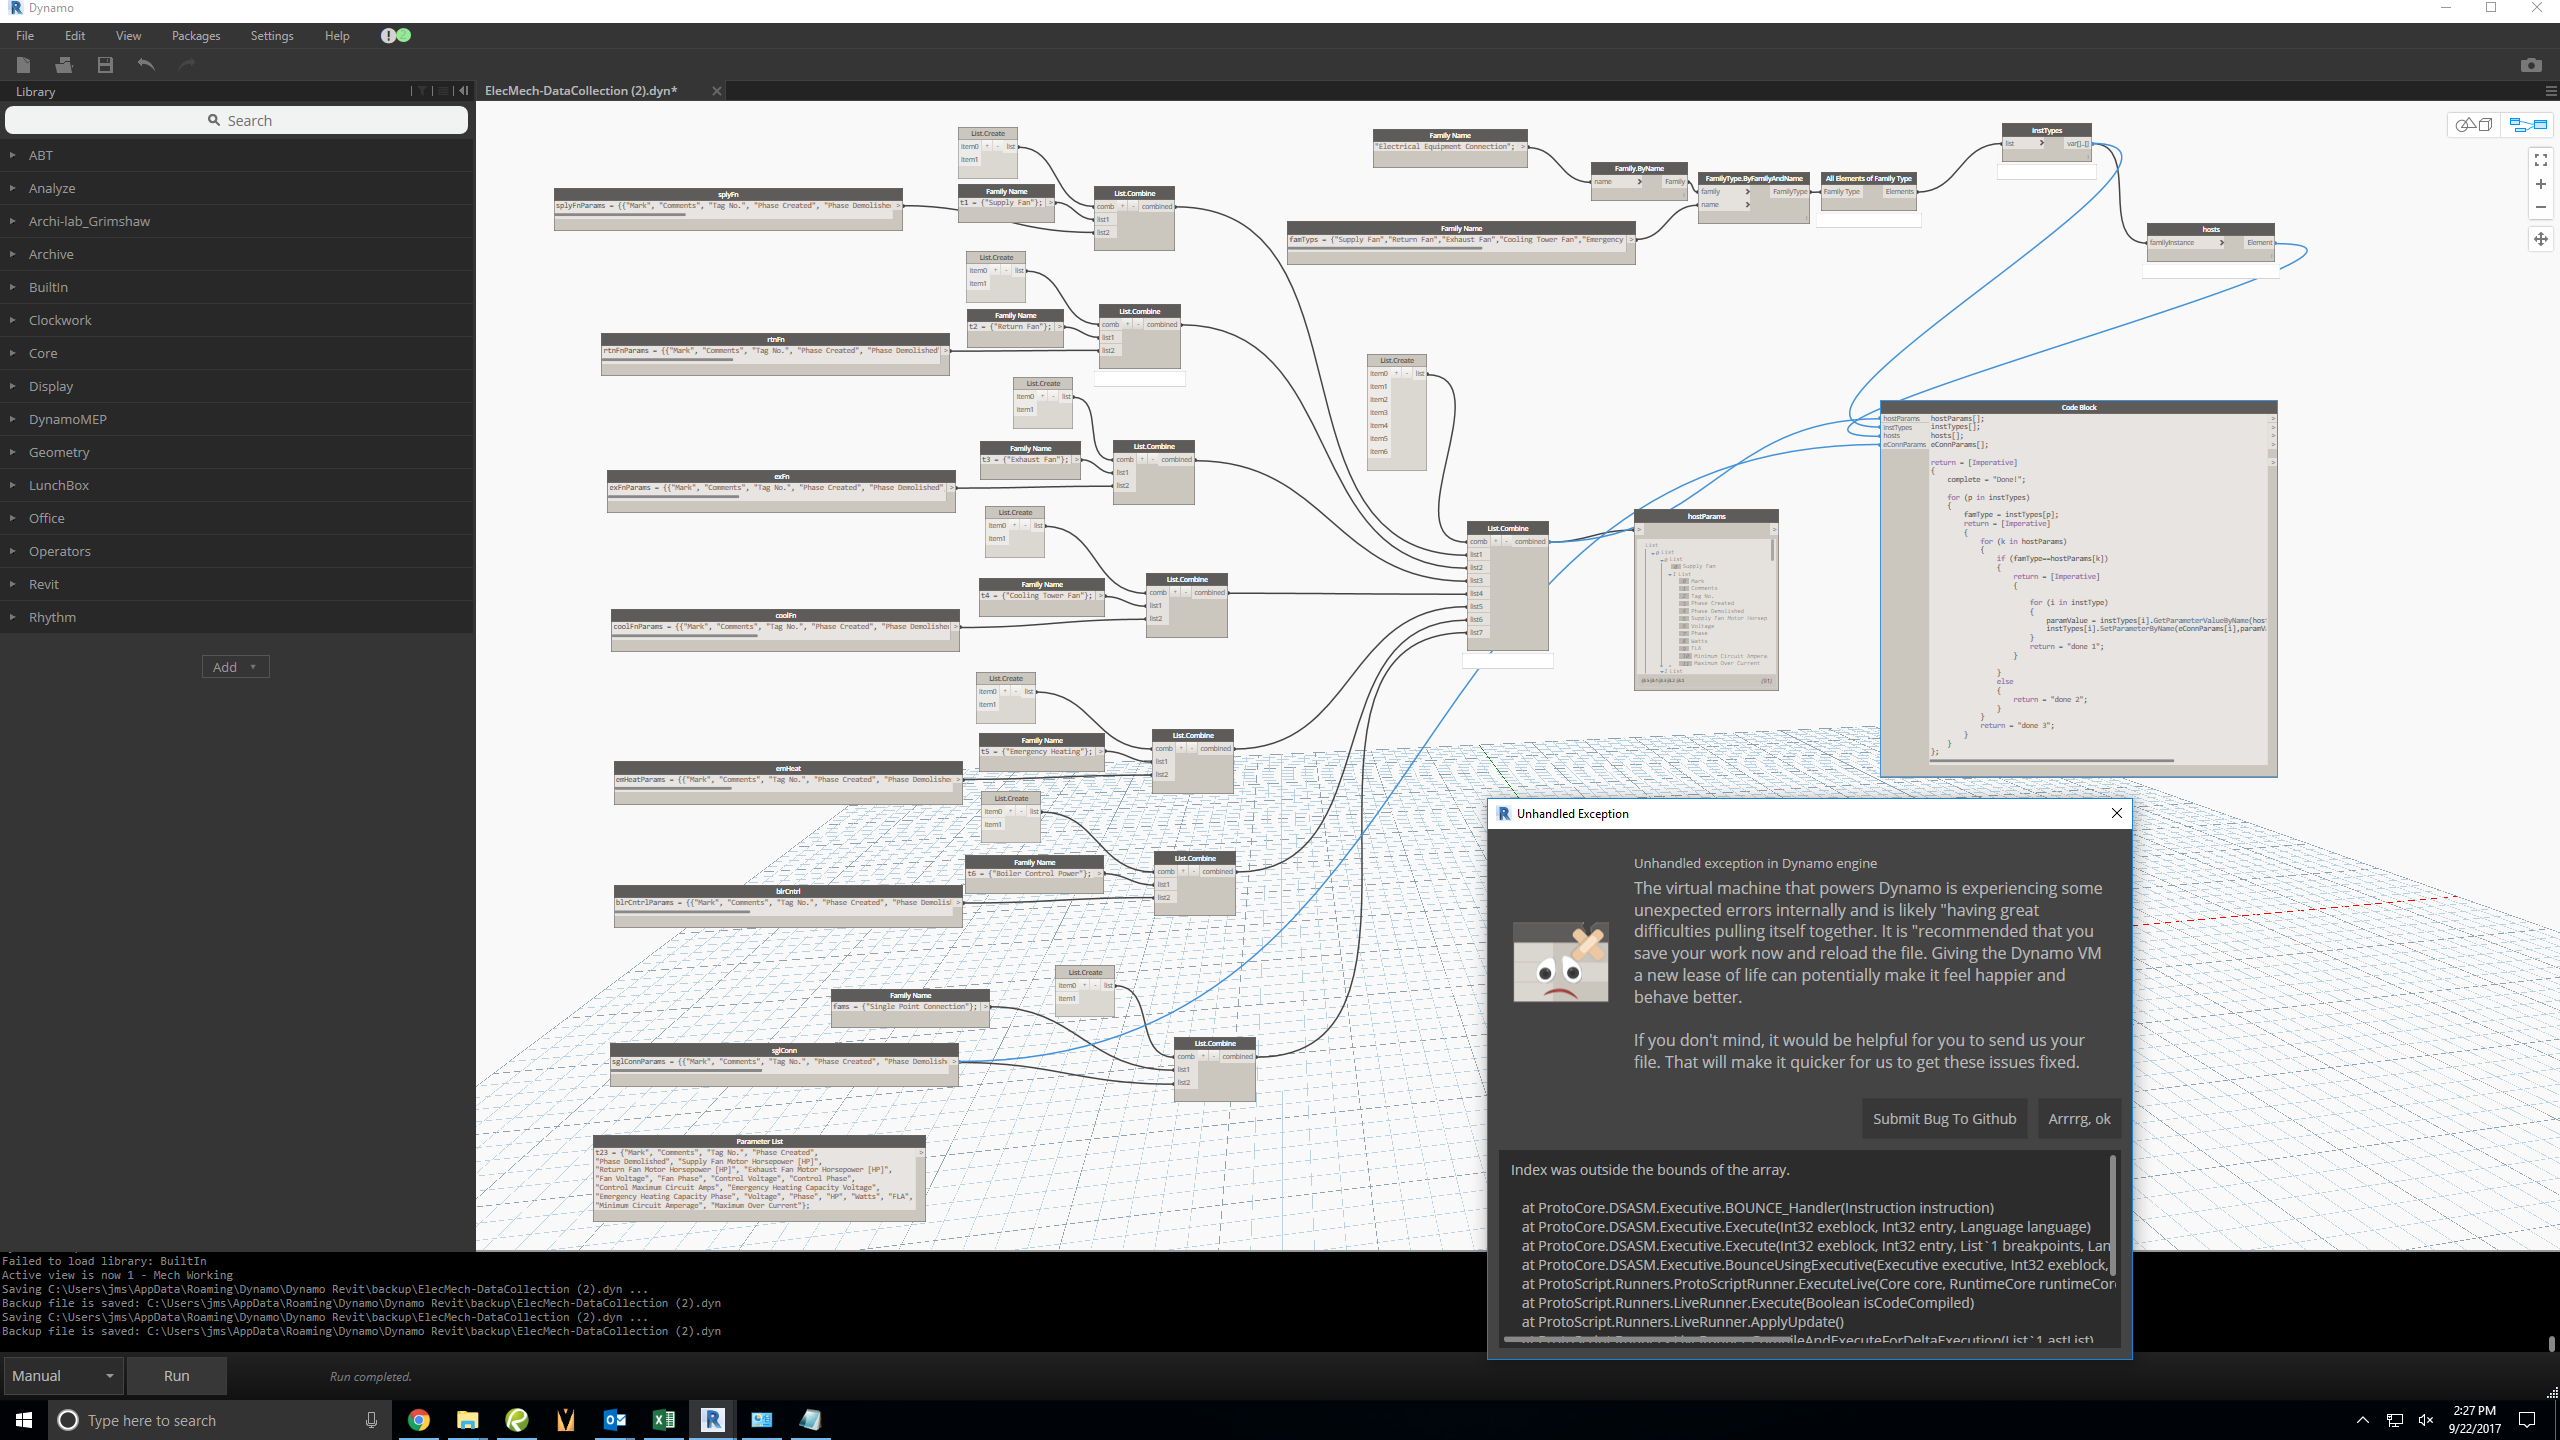Expand the Revit library category
Screen dimensions: 2560x1440
tap(44, 584)
